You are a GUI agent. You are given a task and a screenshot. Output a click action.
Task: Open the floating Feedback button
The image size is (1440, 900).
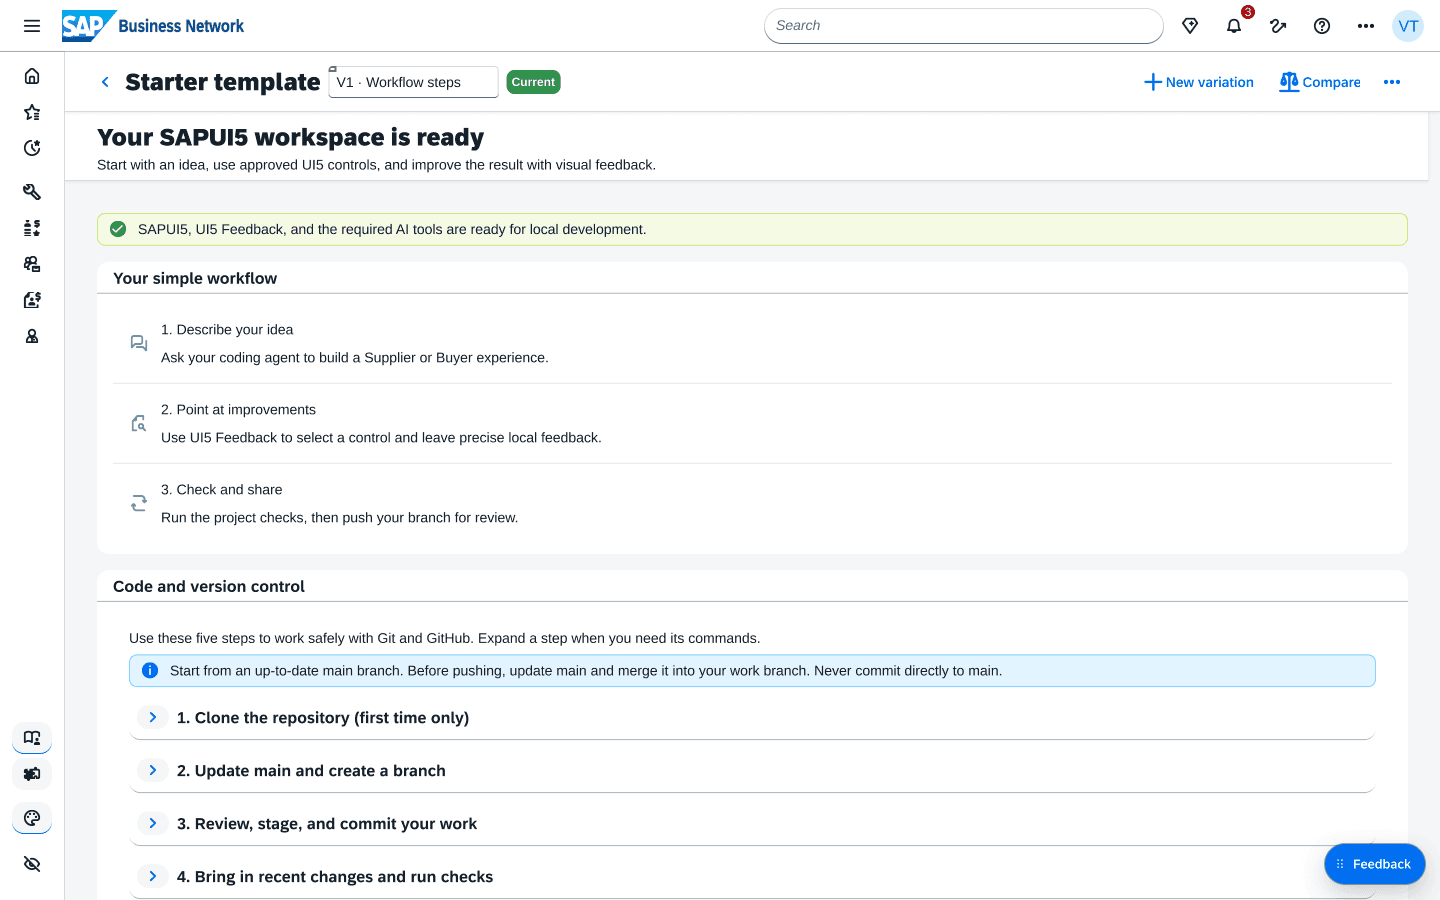pos(1375,864)
